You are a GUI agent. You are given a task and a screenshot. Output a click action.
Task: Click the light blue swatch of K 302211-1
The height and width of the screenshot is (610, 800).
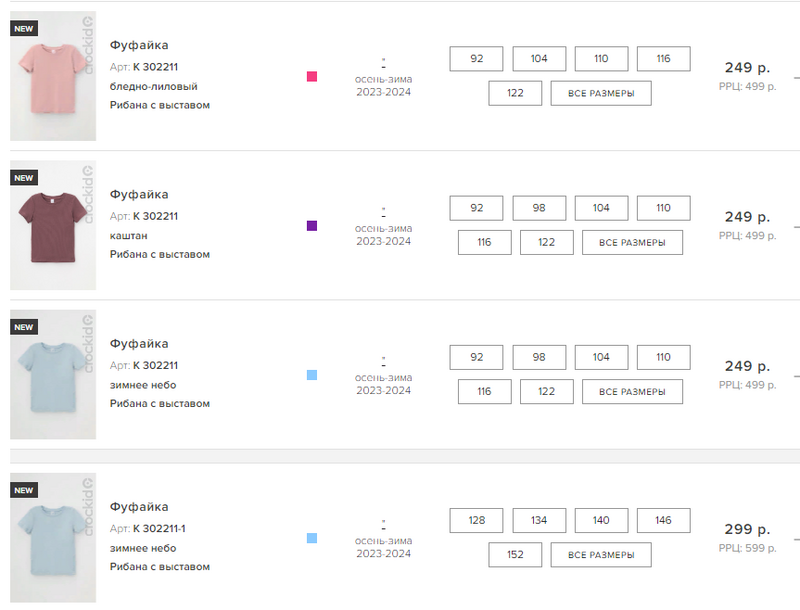click(312, 538)
